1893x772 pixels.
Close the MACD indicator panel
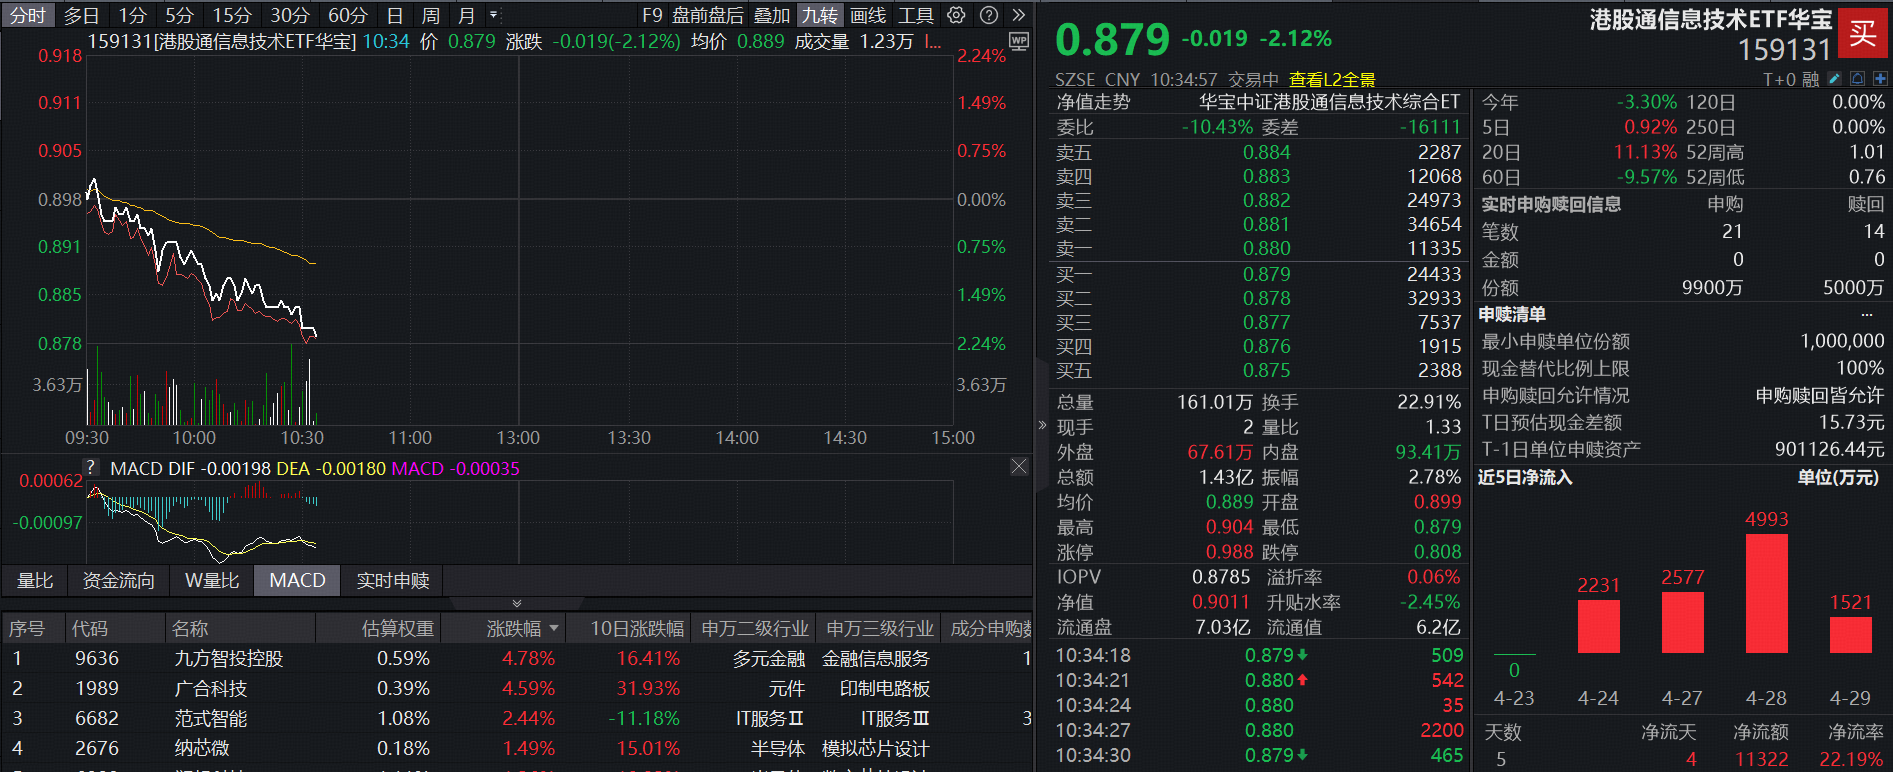click(x=1019, y=467)
